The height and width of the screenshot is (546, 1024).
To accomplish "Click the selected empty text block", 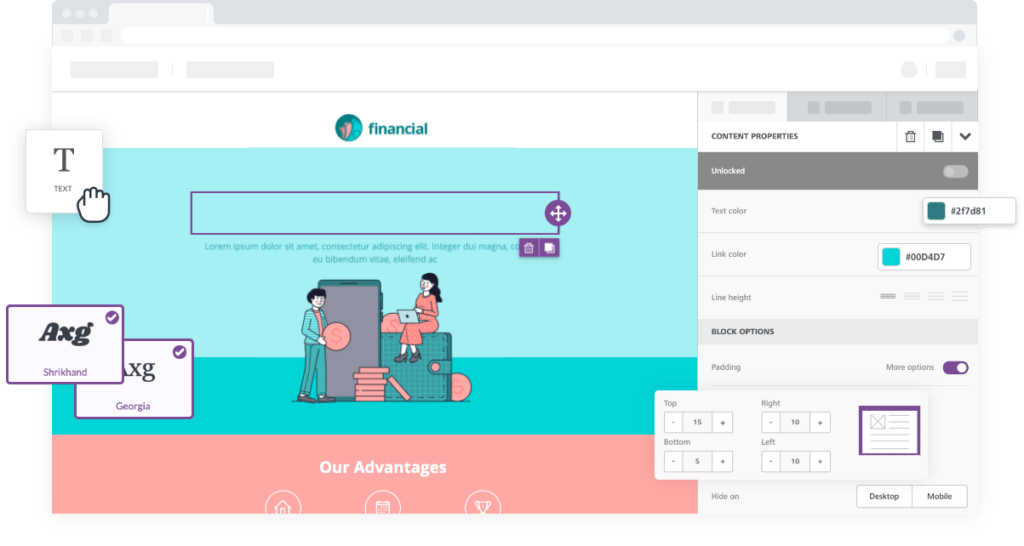I will point(375,213).
